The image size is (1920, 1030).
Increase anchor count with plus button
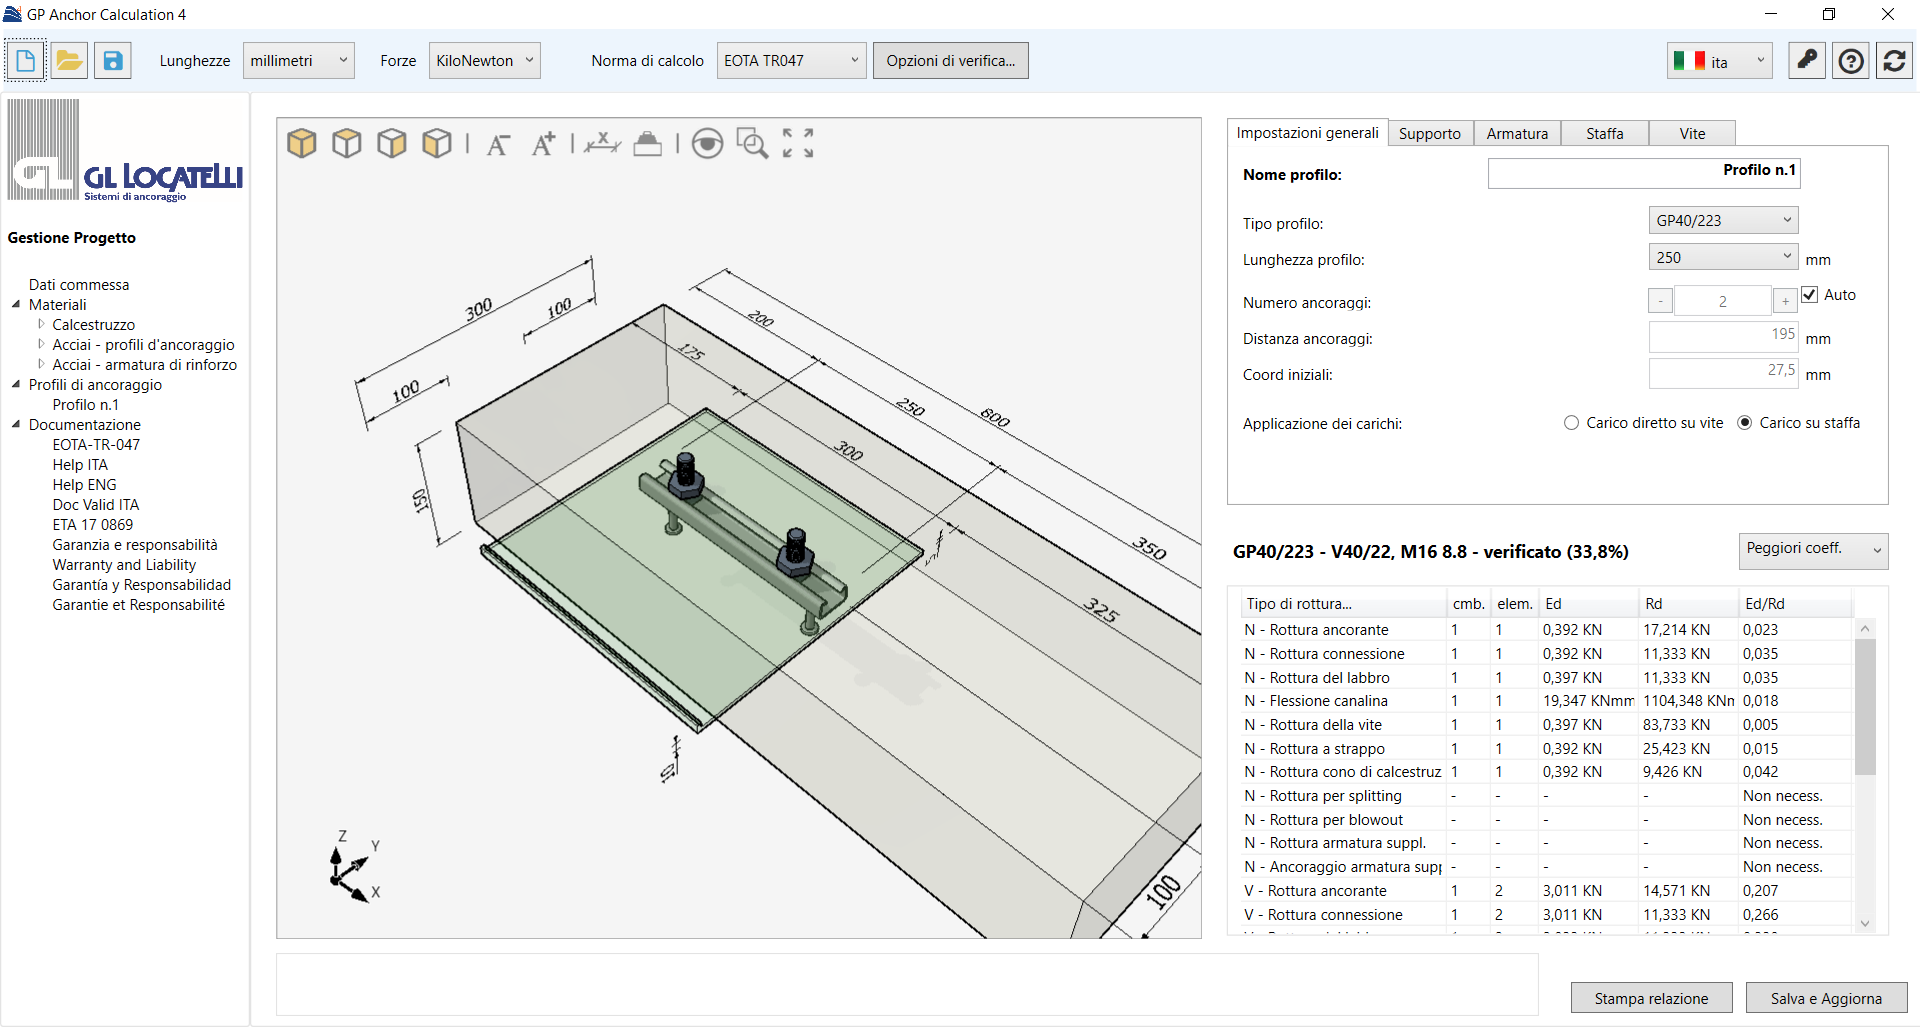(1785, 301)
